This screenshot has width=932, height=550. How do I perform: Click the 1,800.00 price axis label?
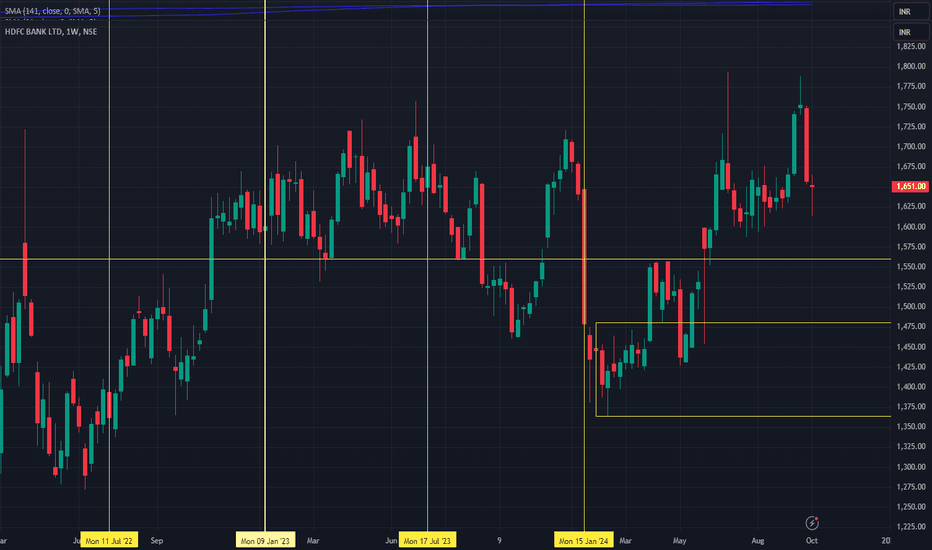911,66
